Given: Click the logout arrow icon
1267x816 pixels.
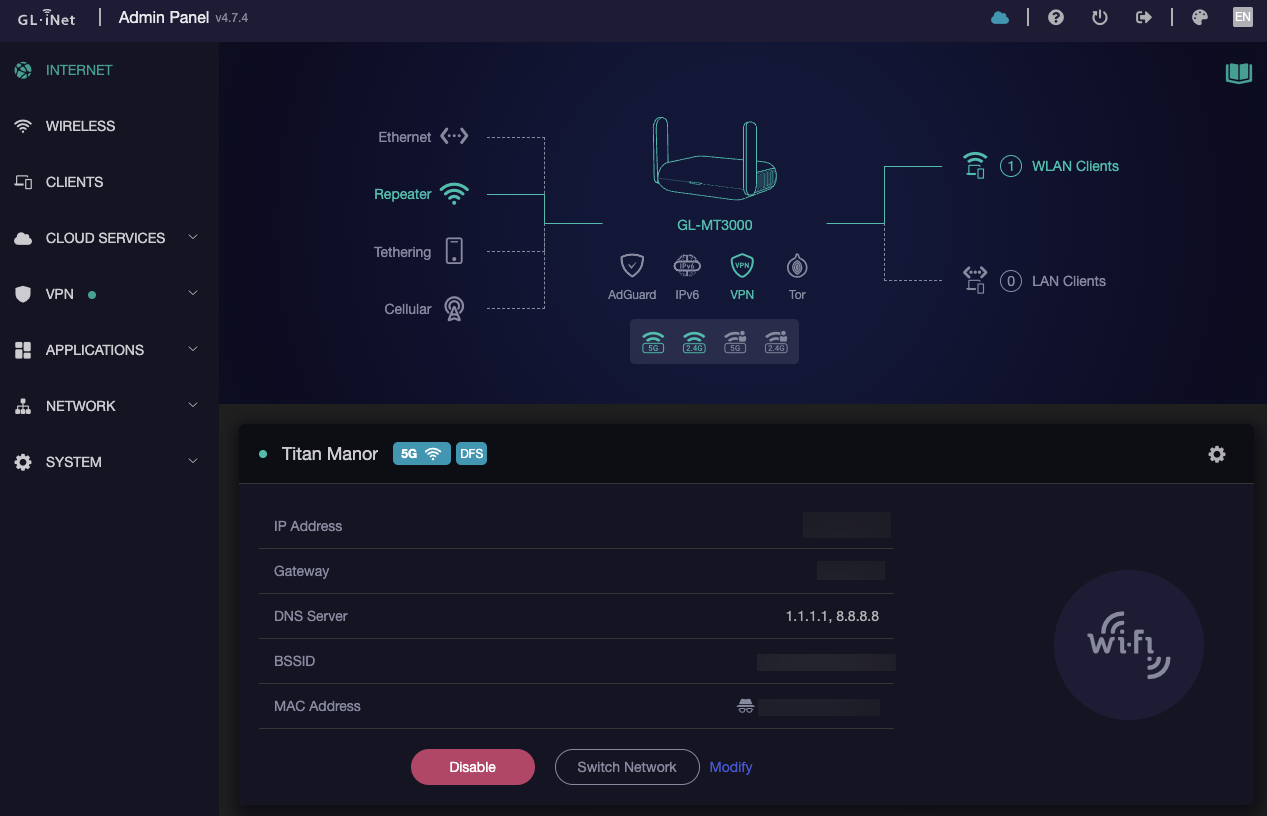Looking at the screenshot, I should point(1144,18).
